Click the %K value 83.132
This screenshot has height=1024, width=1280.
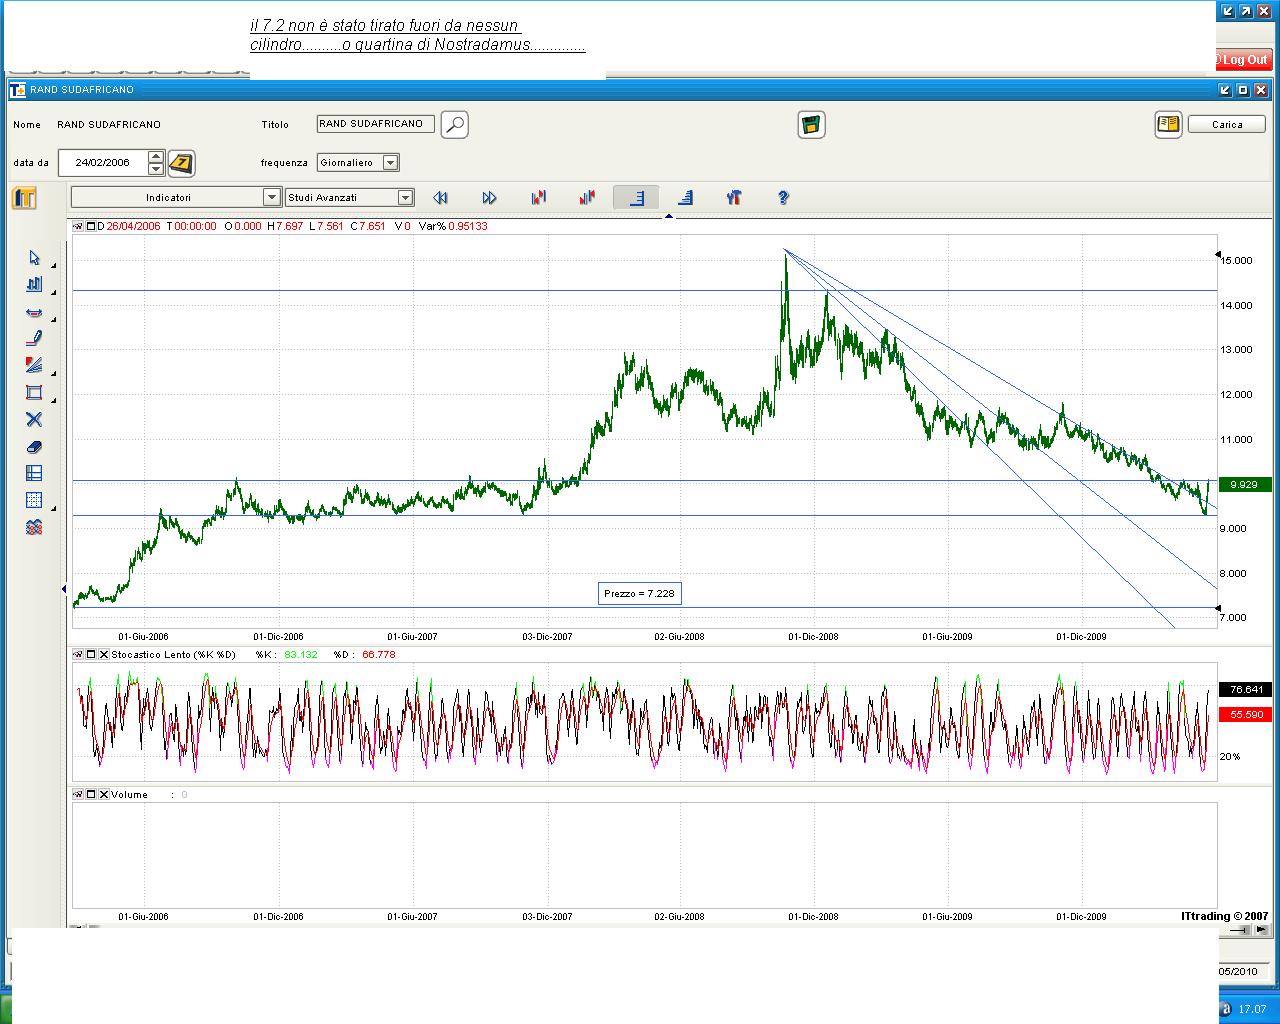click(x=300, y=654)
